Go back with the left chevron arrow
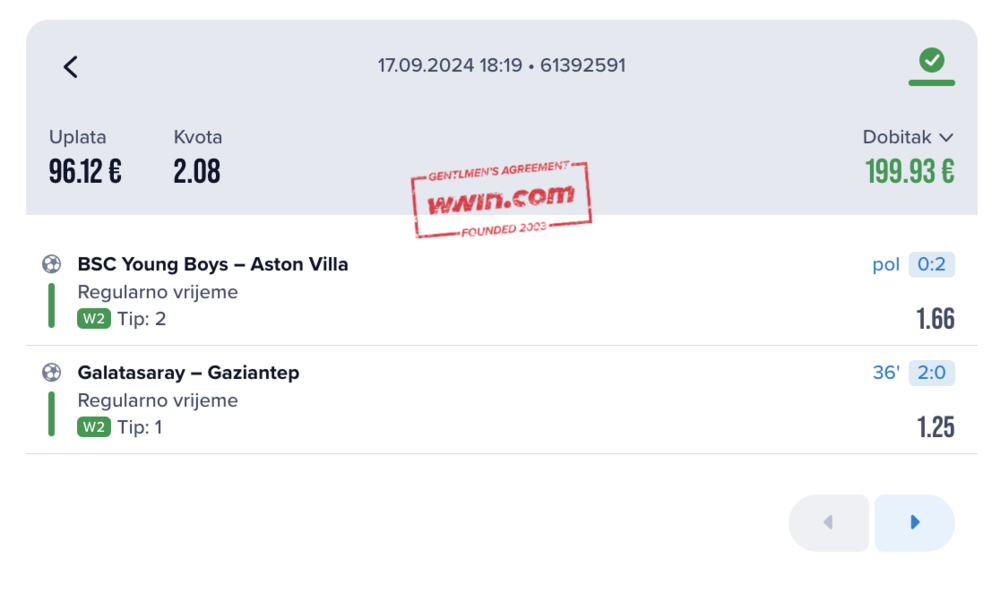The width and height of the screenshot is (1000, 593). pyautogui.click(x=70, y=67)
